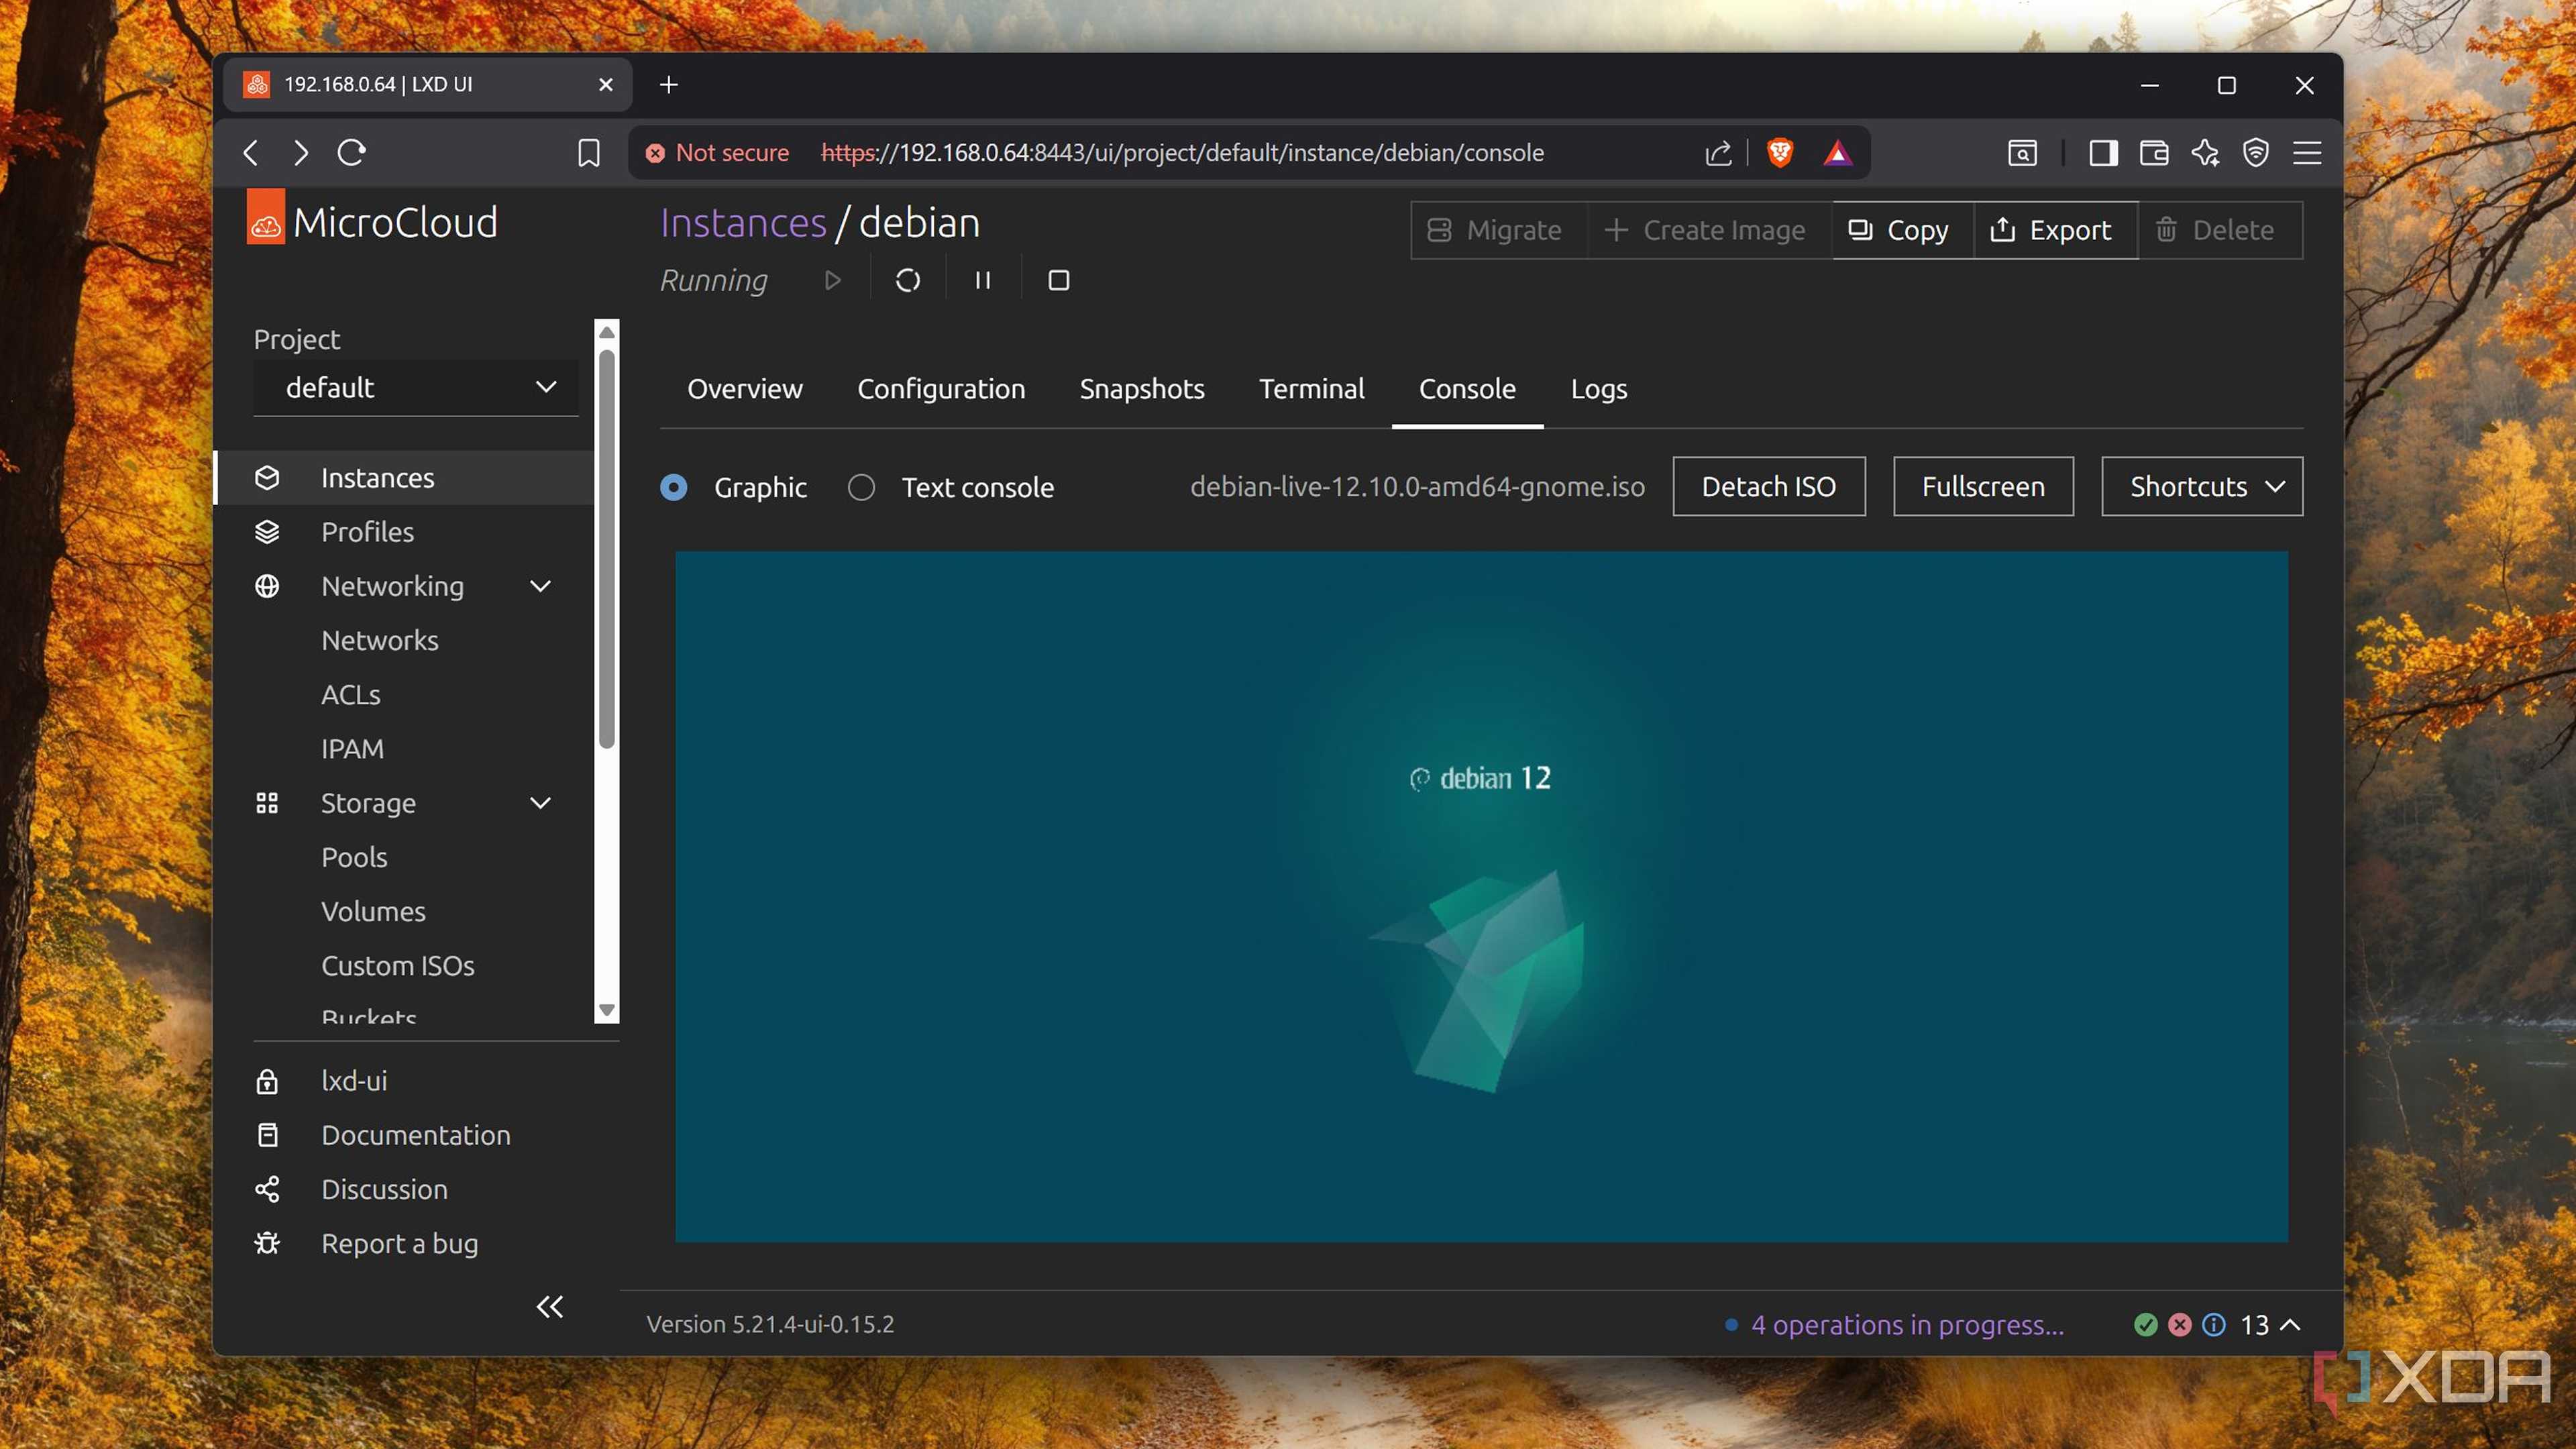Screen dimensions: 2576x1449
Task: Reload the page in the browser
Action: coord(352,153)
